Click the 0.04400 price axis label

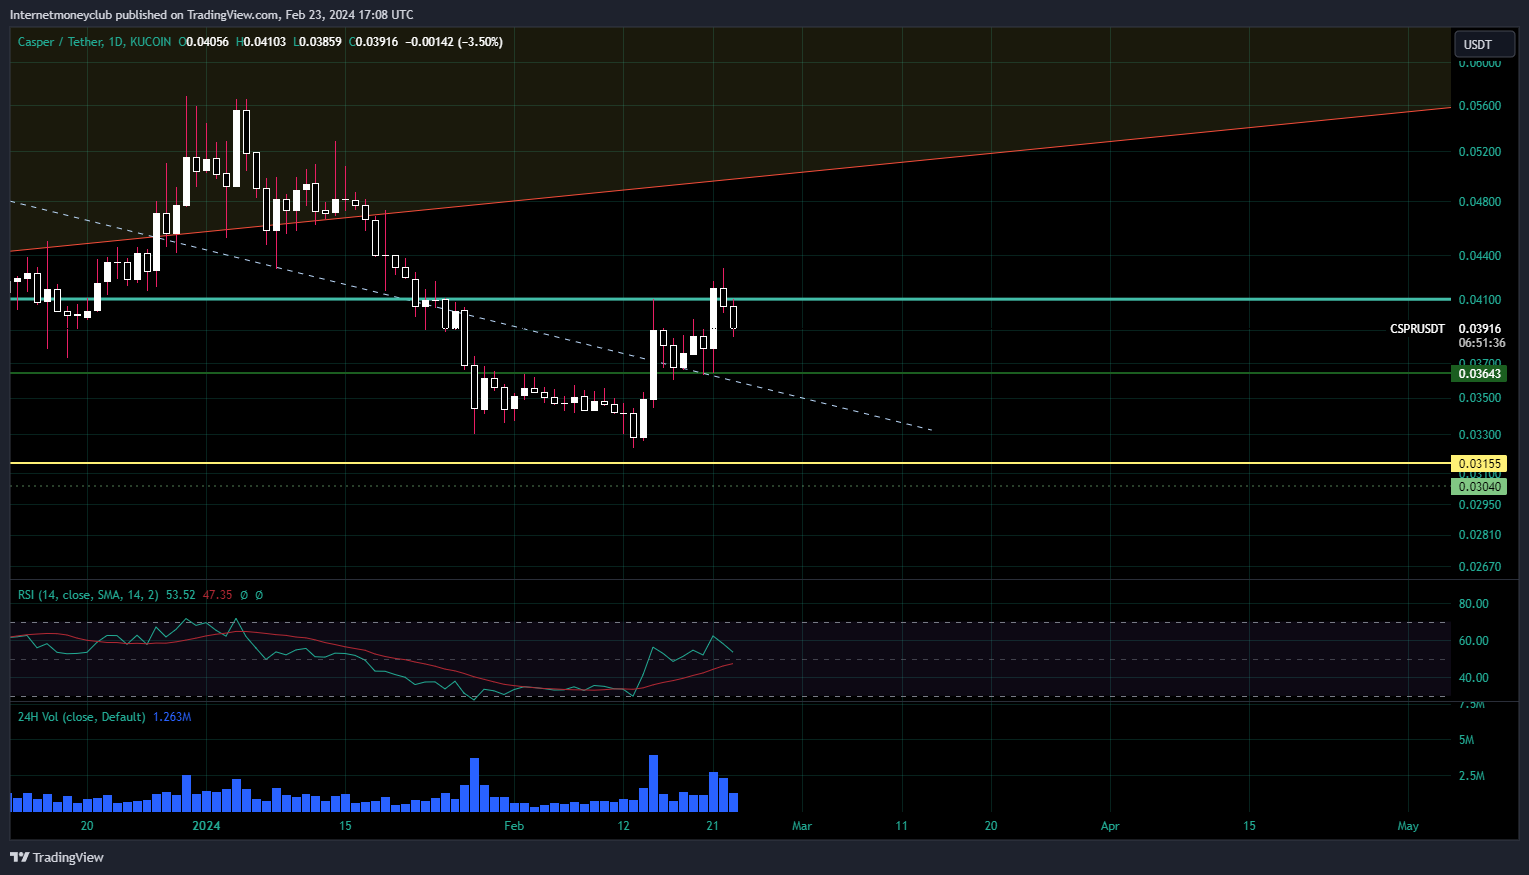[1479, 256]
